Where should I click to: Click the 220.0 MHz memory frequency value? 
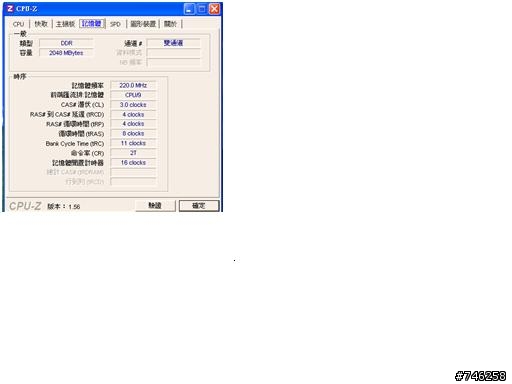click(133, 85)
